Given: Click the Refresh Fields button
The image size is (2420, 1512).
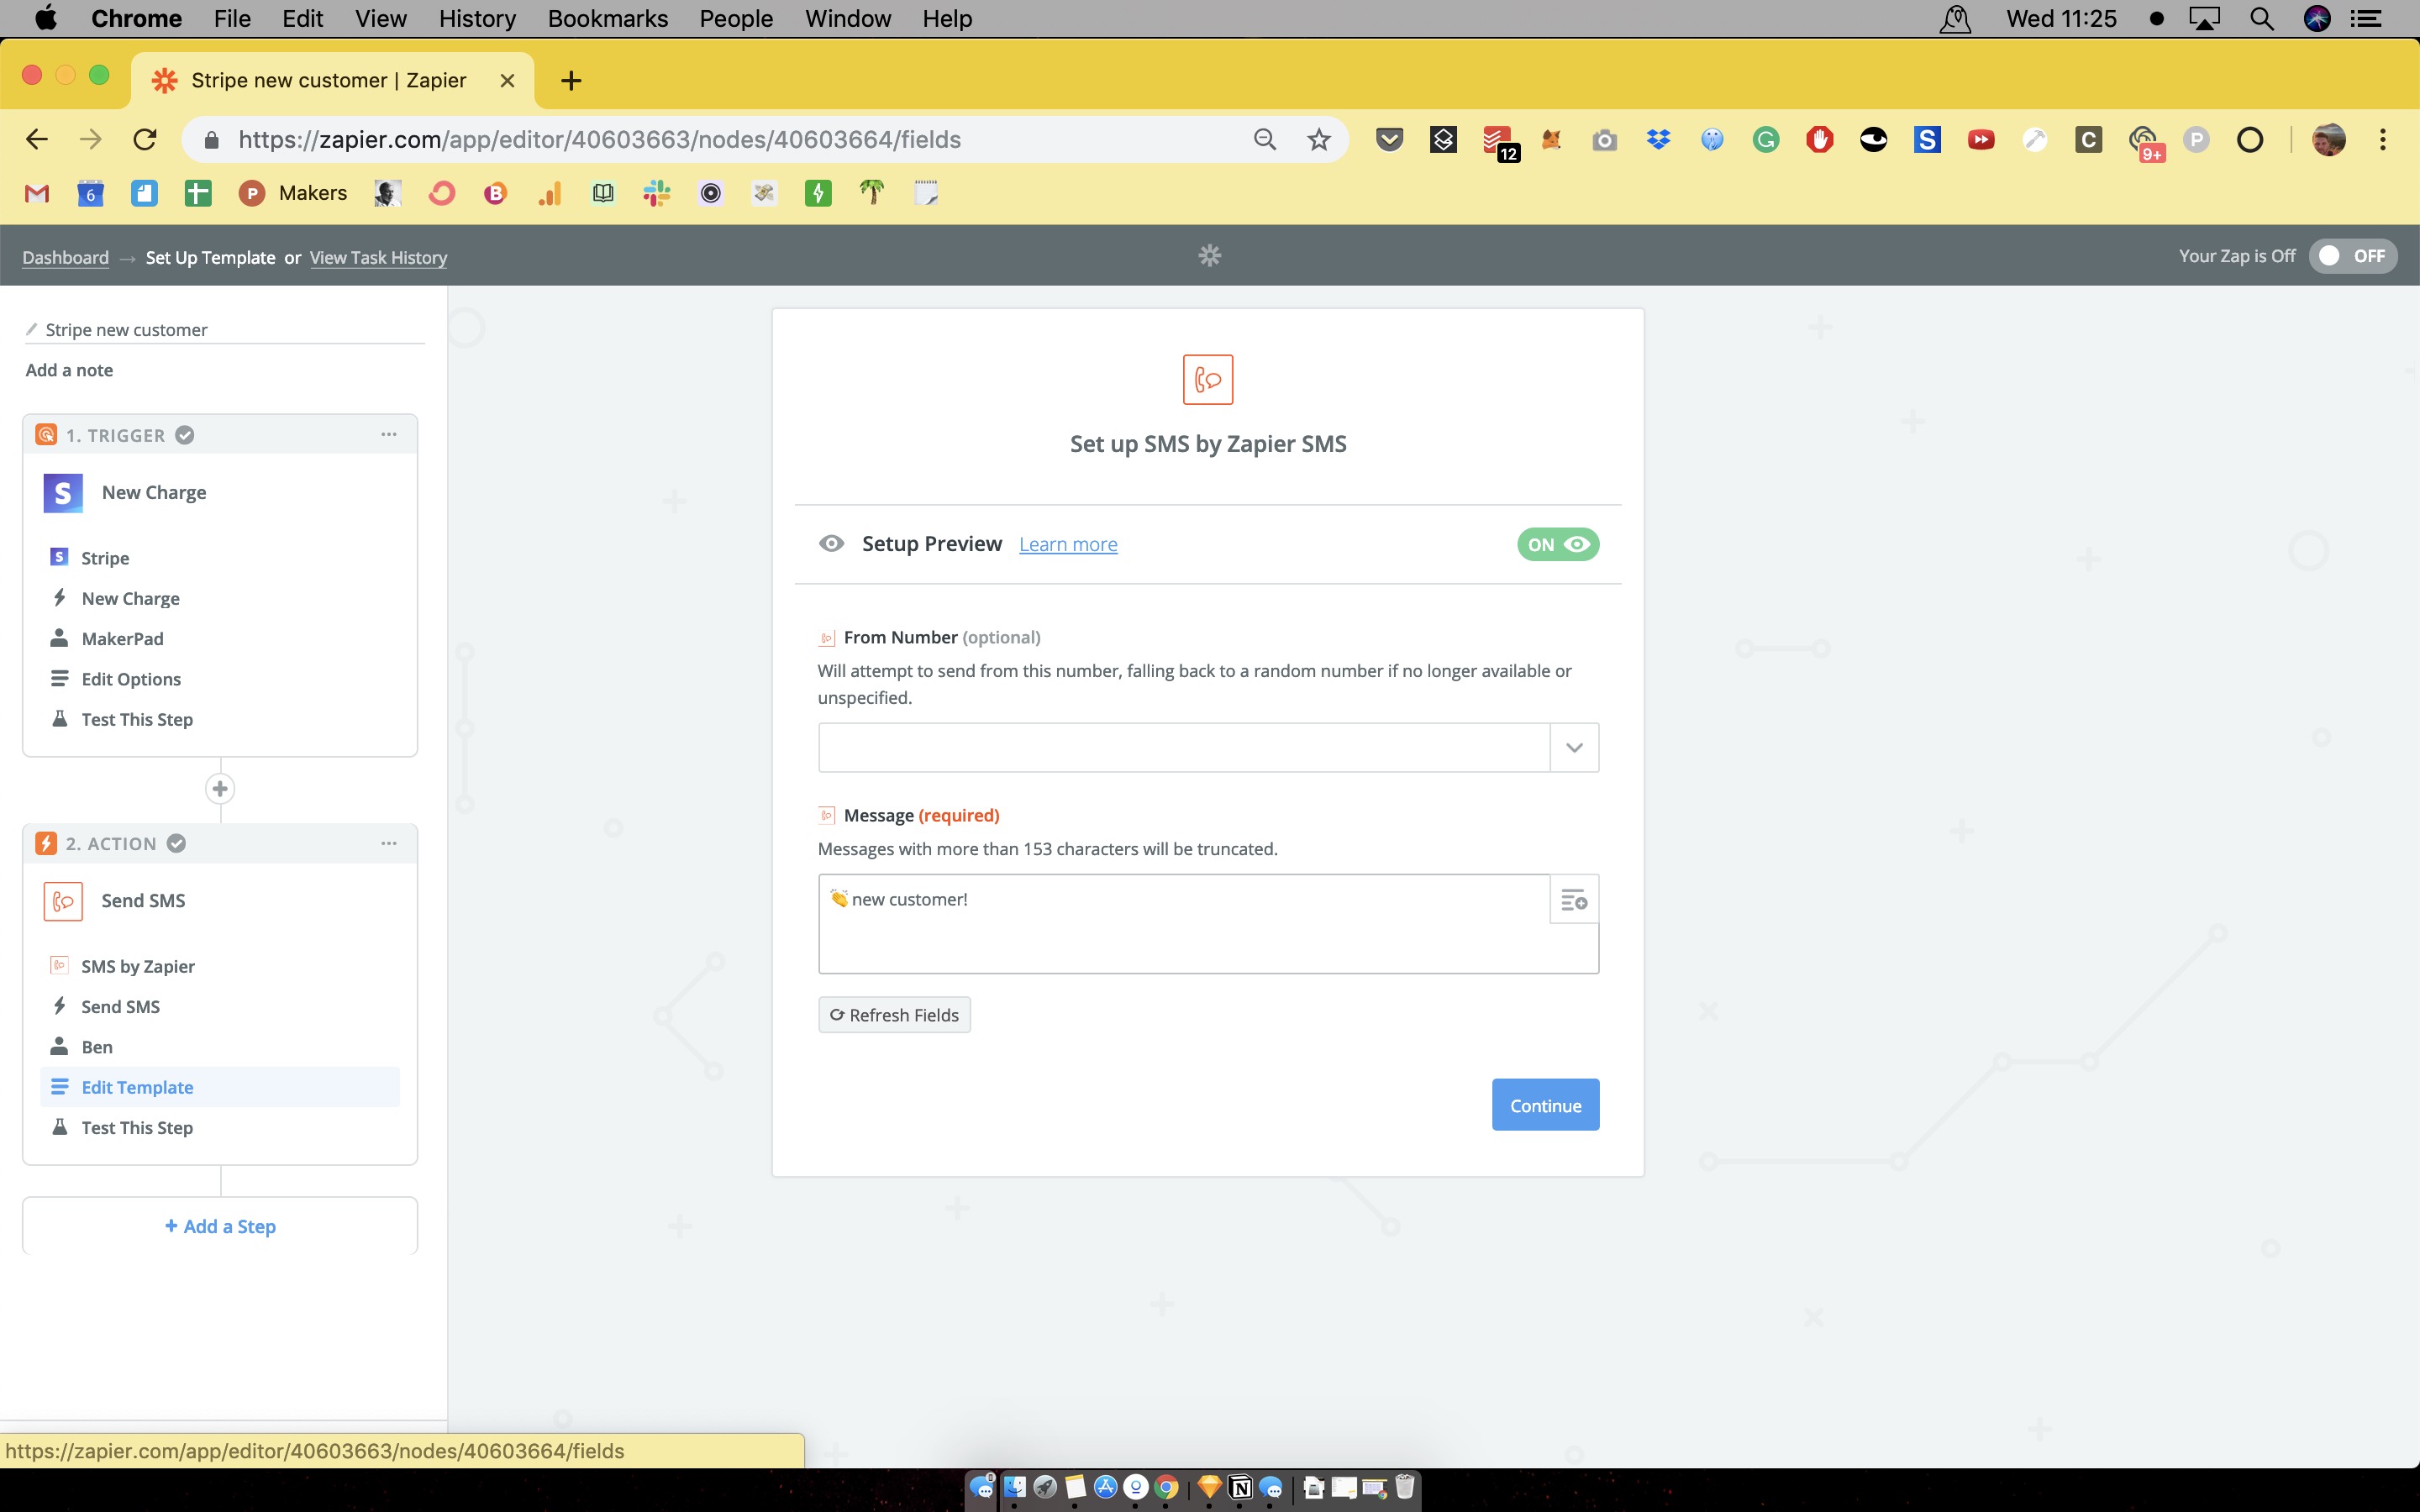Looking at the screenshot, I should tap(894, 1015).
